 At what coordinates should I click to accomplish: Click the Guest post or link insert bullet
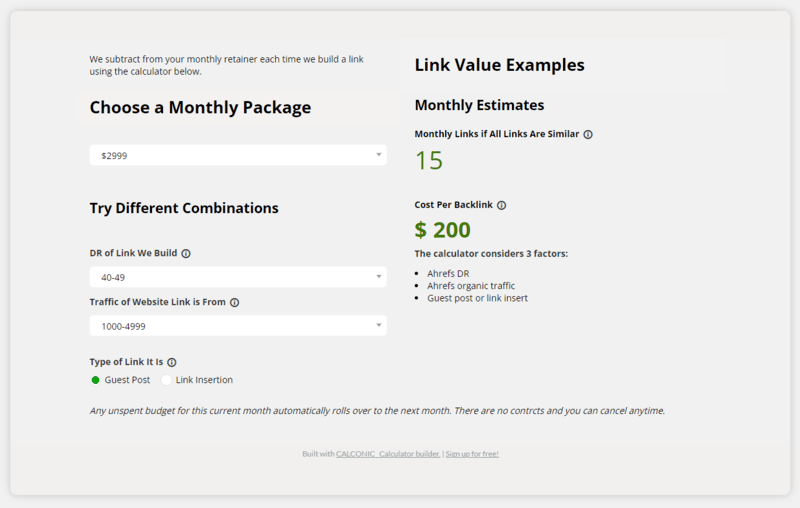(x=477, y=298)
